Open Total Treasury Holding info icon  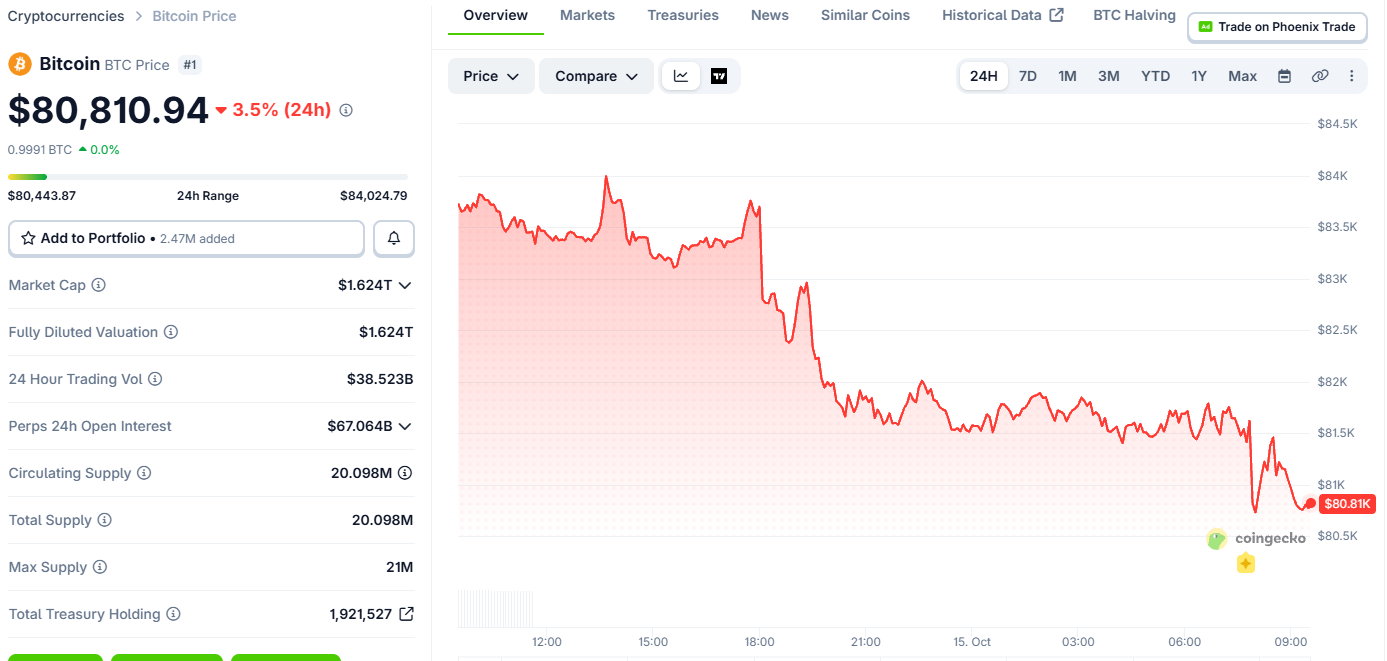(x=173, y=614)
